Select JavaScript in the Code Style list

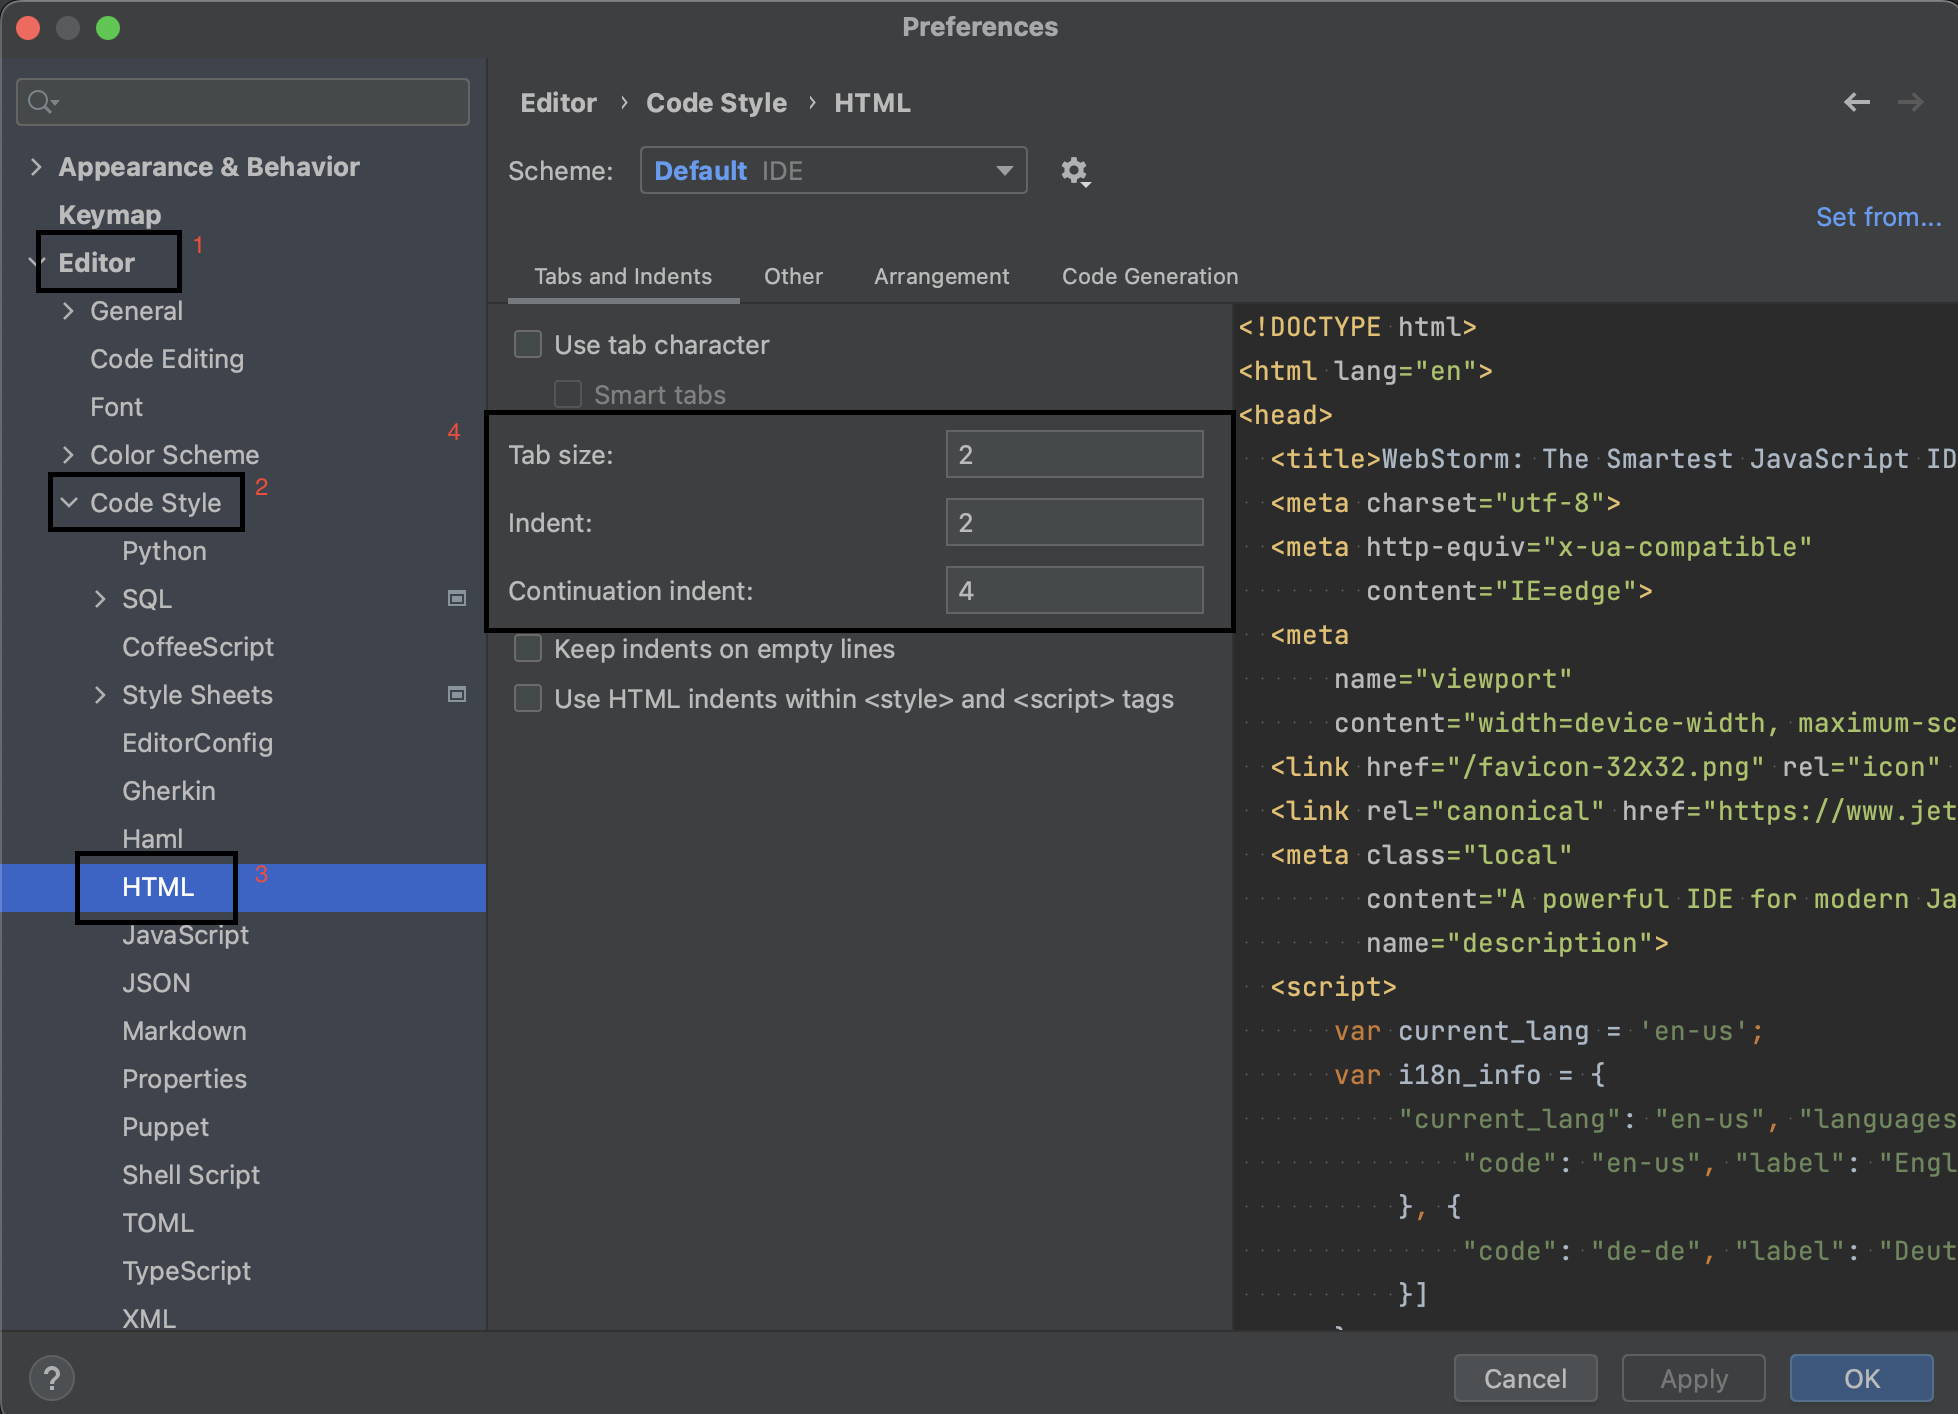pyautogui.click(x=185, y=935)
